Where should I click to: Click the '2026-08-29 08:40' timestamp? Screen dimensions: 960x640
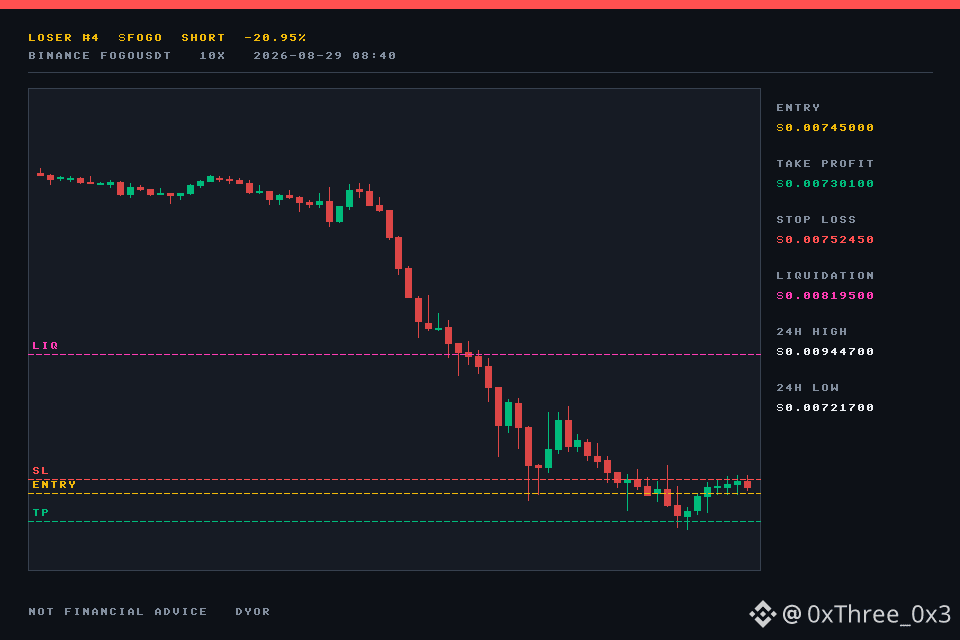click(x=324, y=56)
